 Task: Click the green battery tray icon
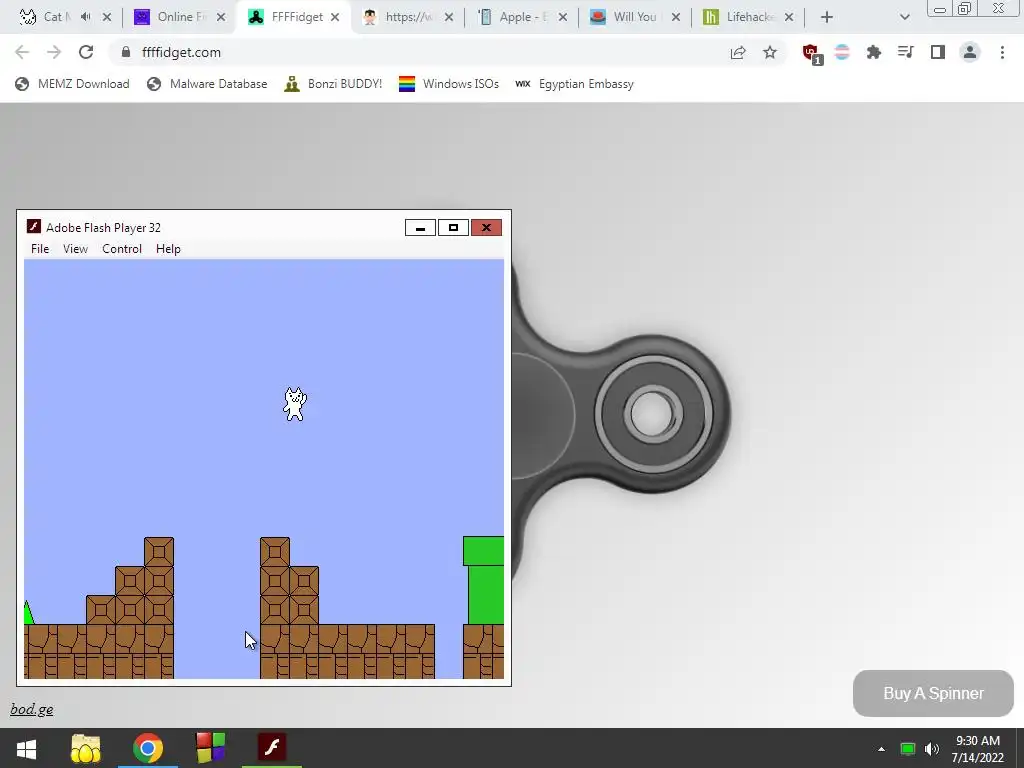[x=908, y=749]
